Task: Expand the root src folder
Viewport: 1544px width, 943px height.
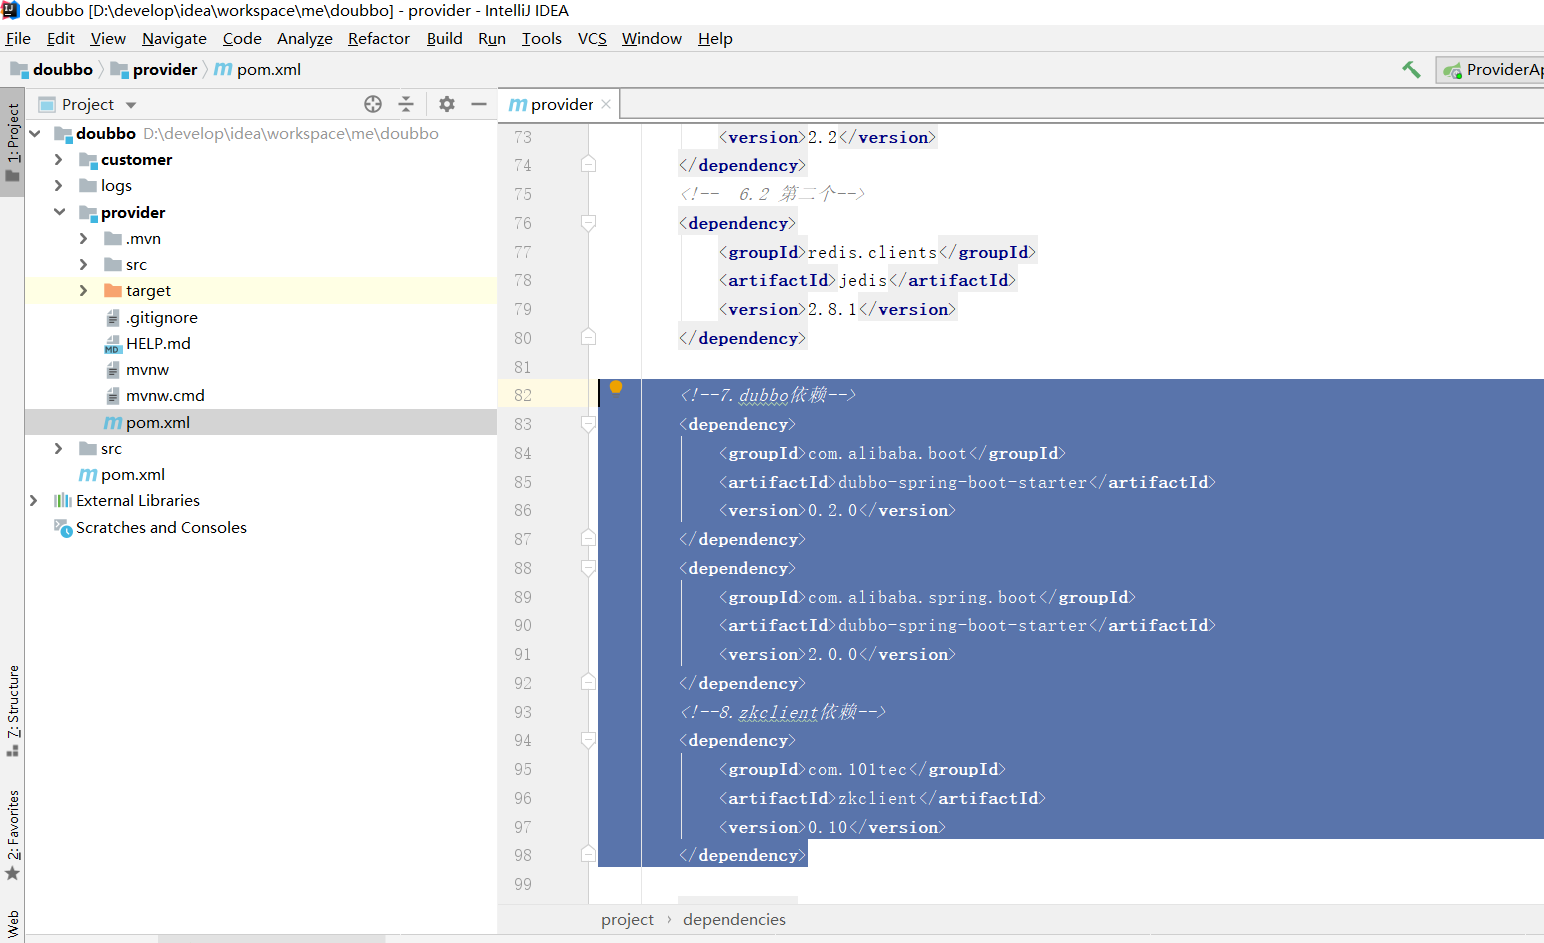Action: pyautogui.click(x=58, y=448)
